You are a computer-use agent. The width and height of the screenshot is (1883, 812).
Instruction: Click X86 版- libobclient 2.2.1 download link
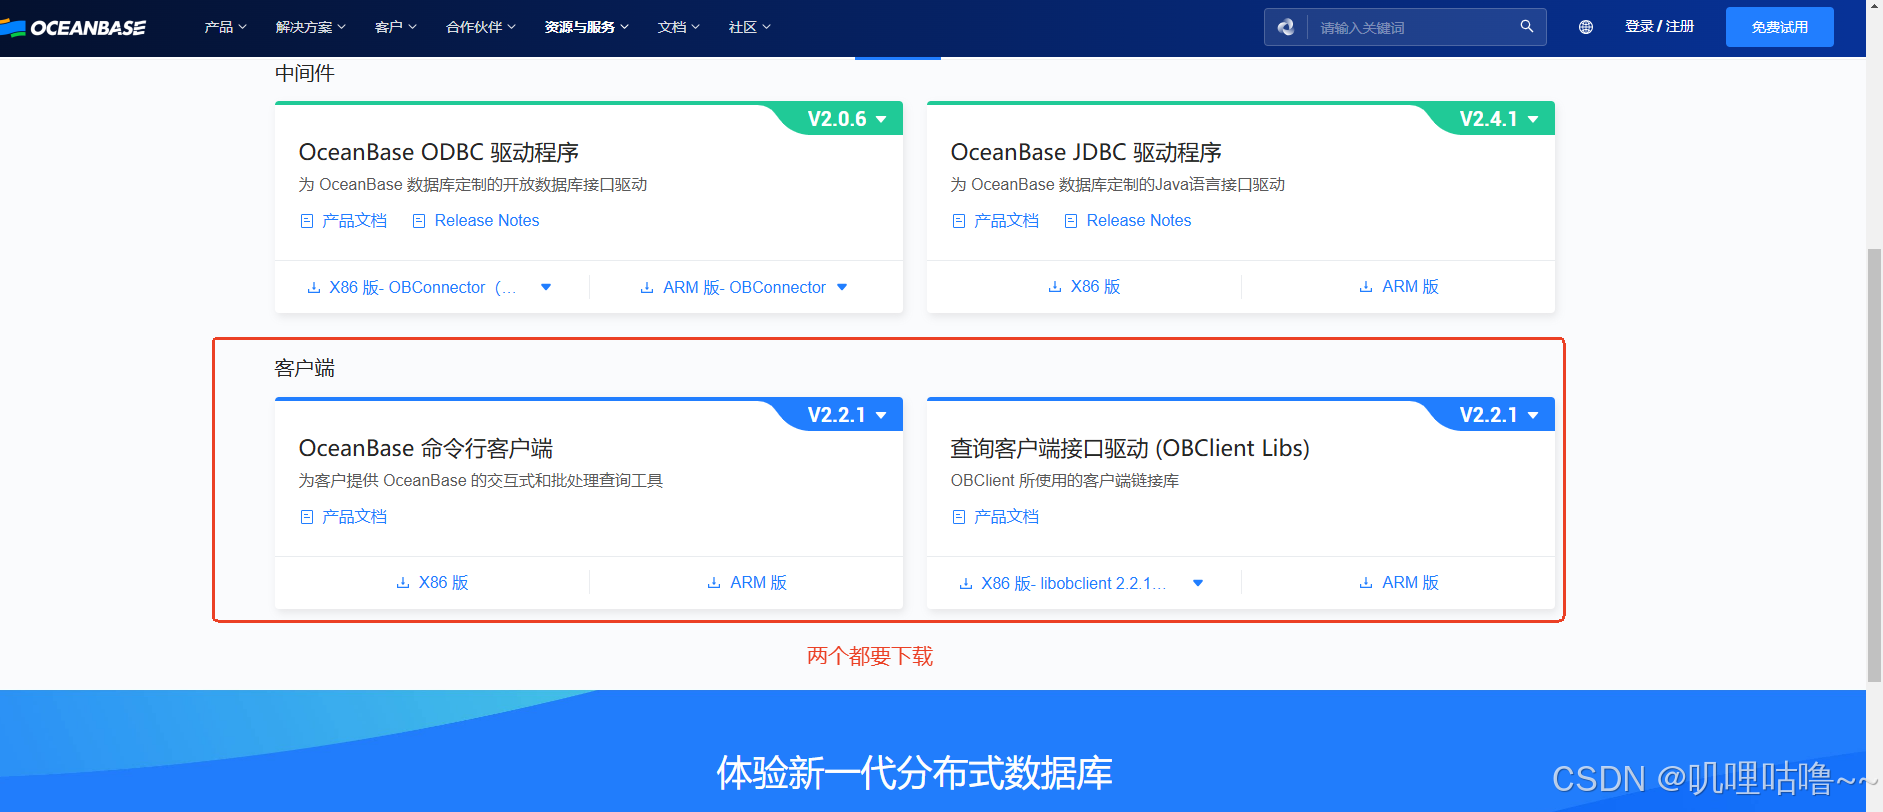click(x=1073, y=584)
